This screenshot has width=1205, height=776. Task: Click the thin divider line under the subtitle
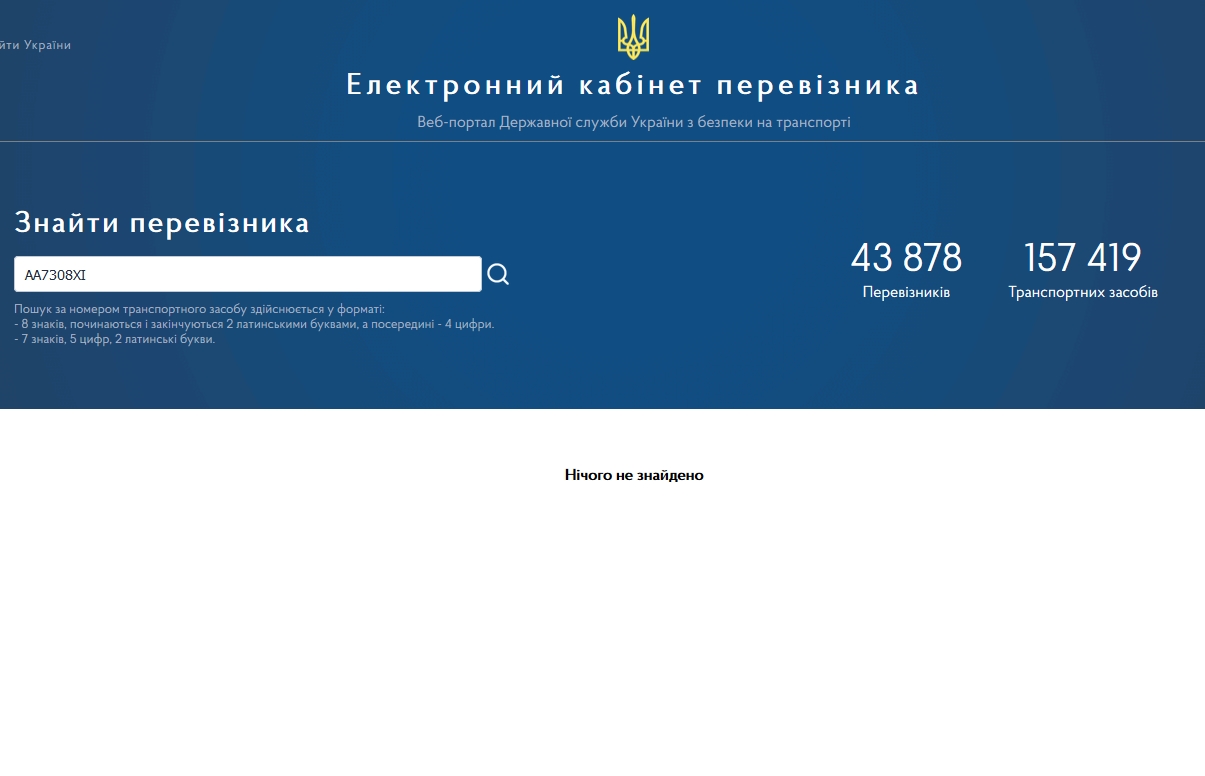point(602,141)
